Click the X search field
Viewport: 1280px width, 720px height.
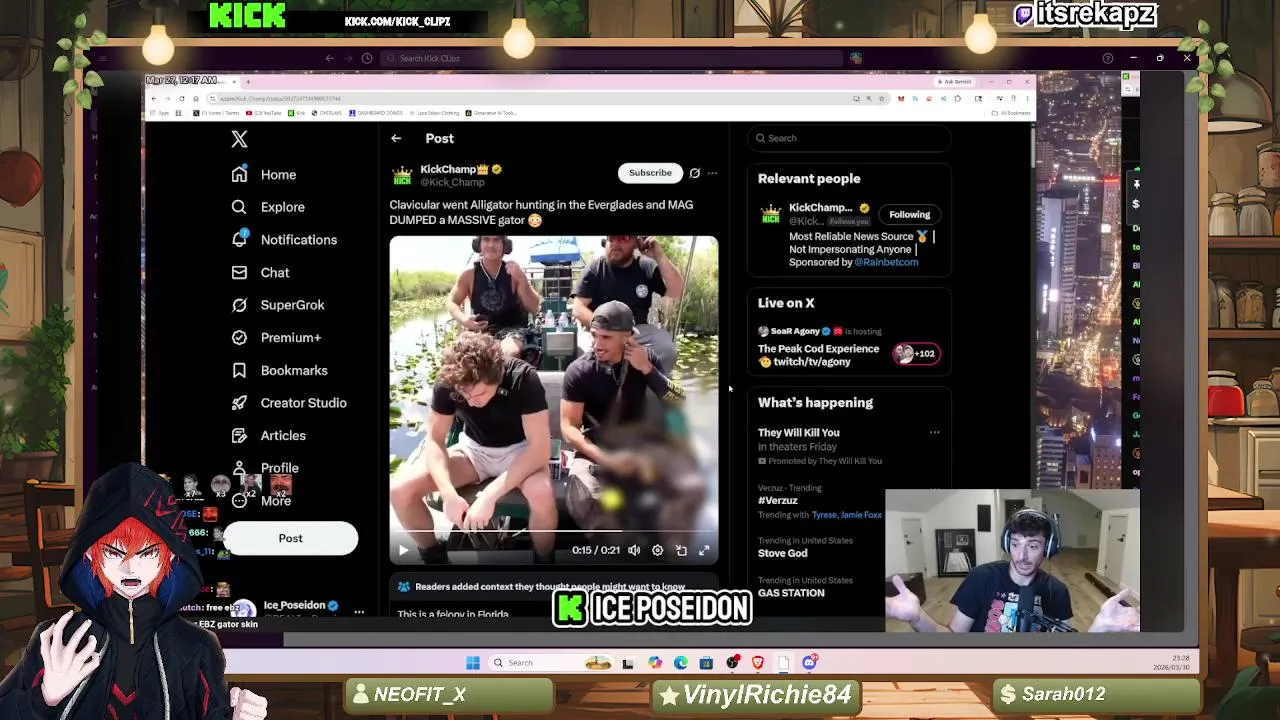[x=848, y=138]
